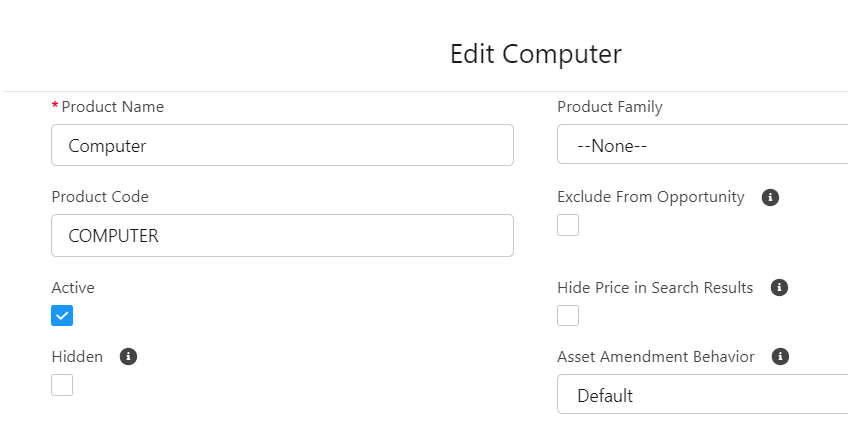This screenshot has height=433, width=848.
Task: Click the Active label text
Action: [73, 288]
